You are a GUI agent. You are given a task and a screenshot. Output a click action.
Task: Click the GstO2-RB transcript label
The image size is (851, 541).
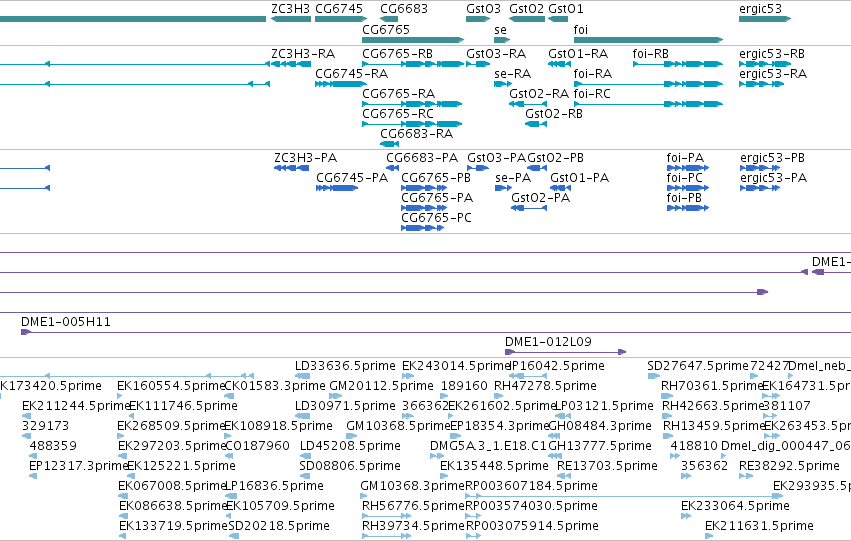(554, 114)
